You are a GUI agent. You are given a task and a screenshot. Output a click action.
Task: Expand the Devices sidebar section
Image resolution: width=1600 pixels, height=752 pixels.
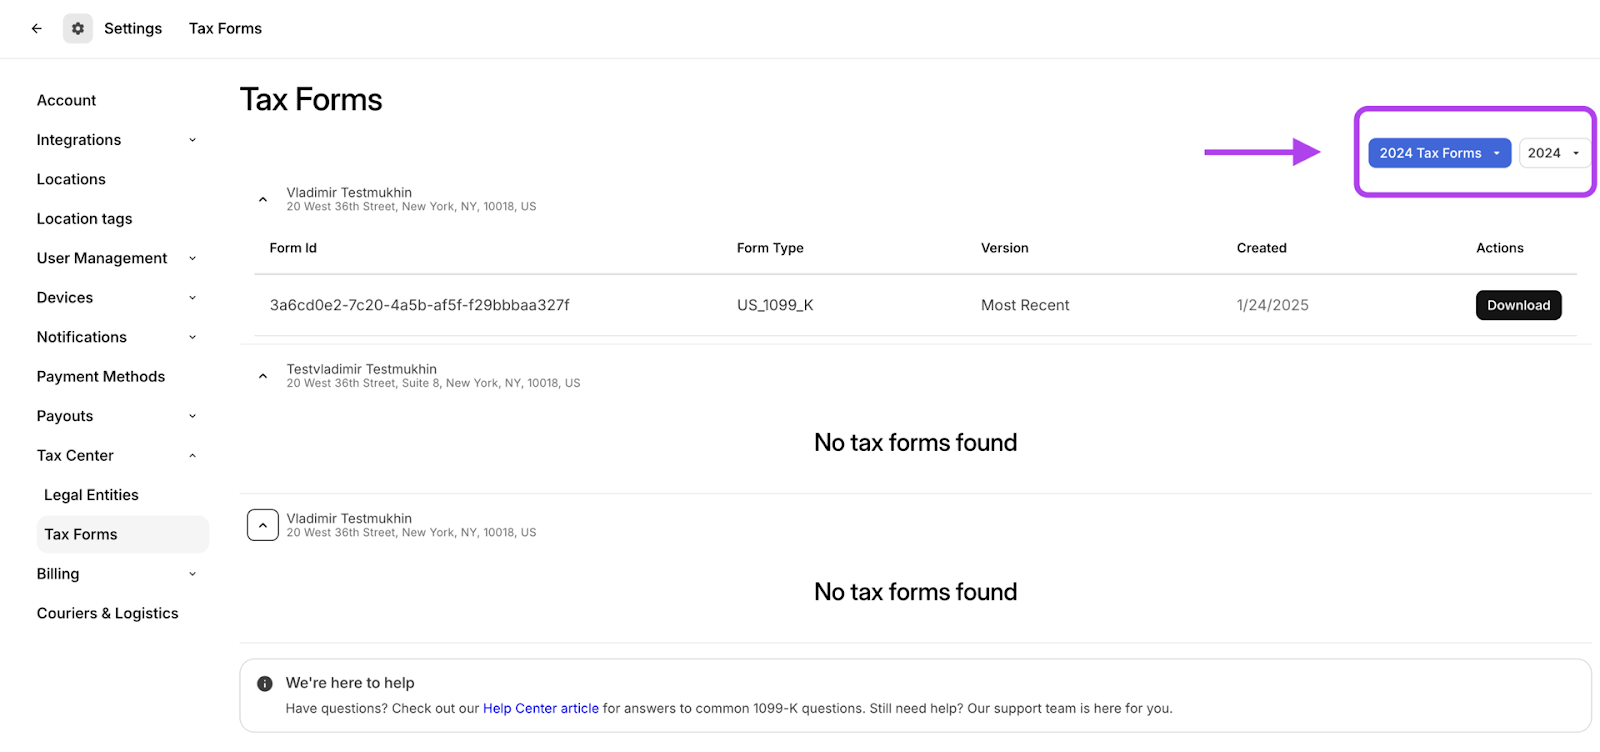tap(193, 298)
